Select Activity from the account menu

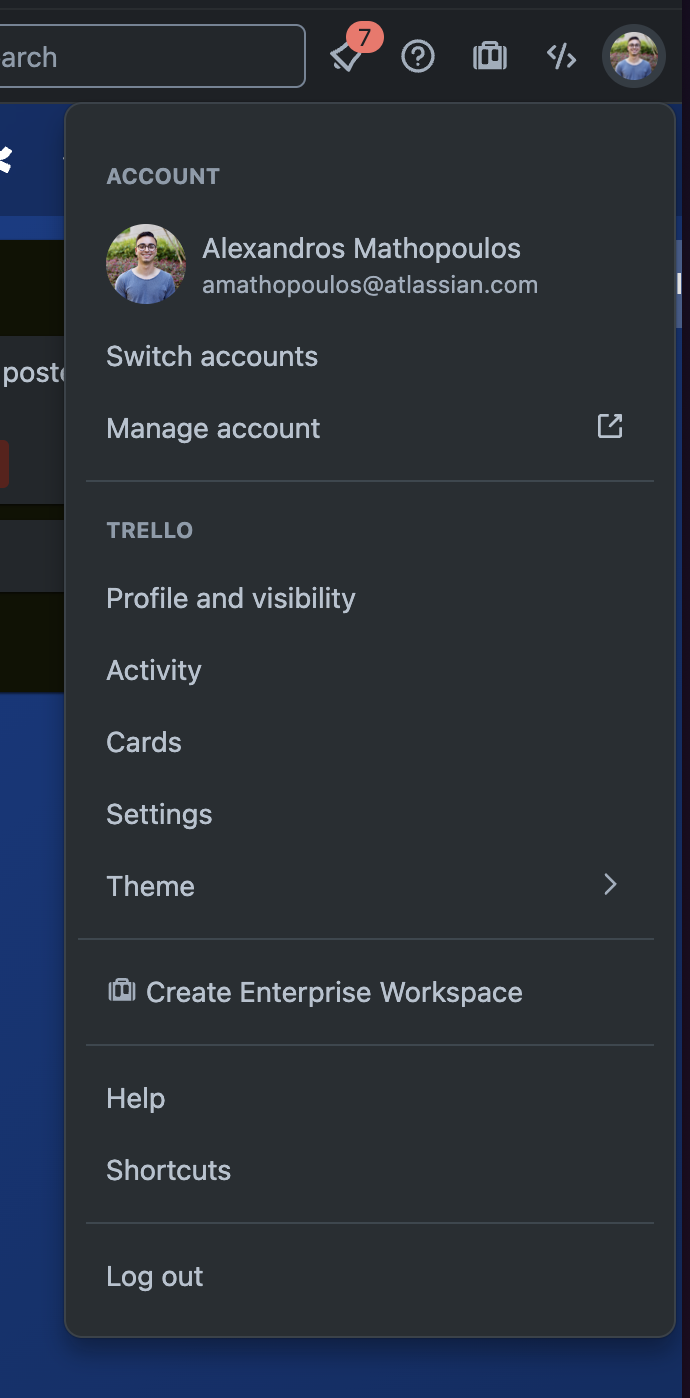[x=153, y=670]
